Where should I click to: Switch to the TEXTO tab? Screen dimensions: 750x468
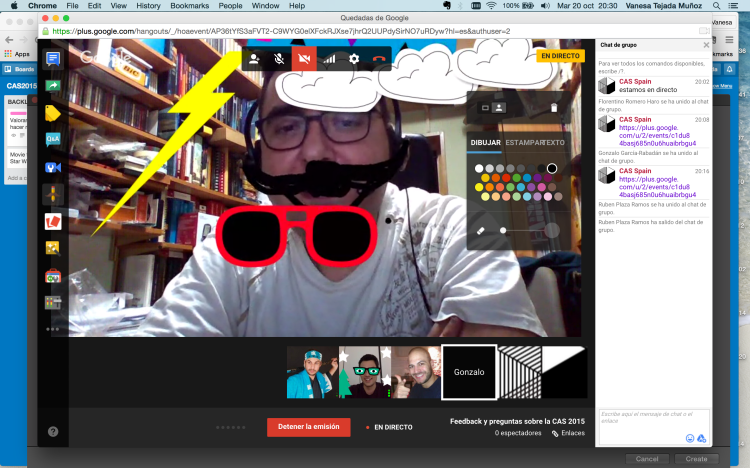tap(555, 143)
